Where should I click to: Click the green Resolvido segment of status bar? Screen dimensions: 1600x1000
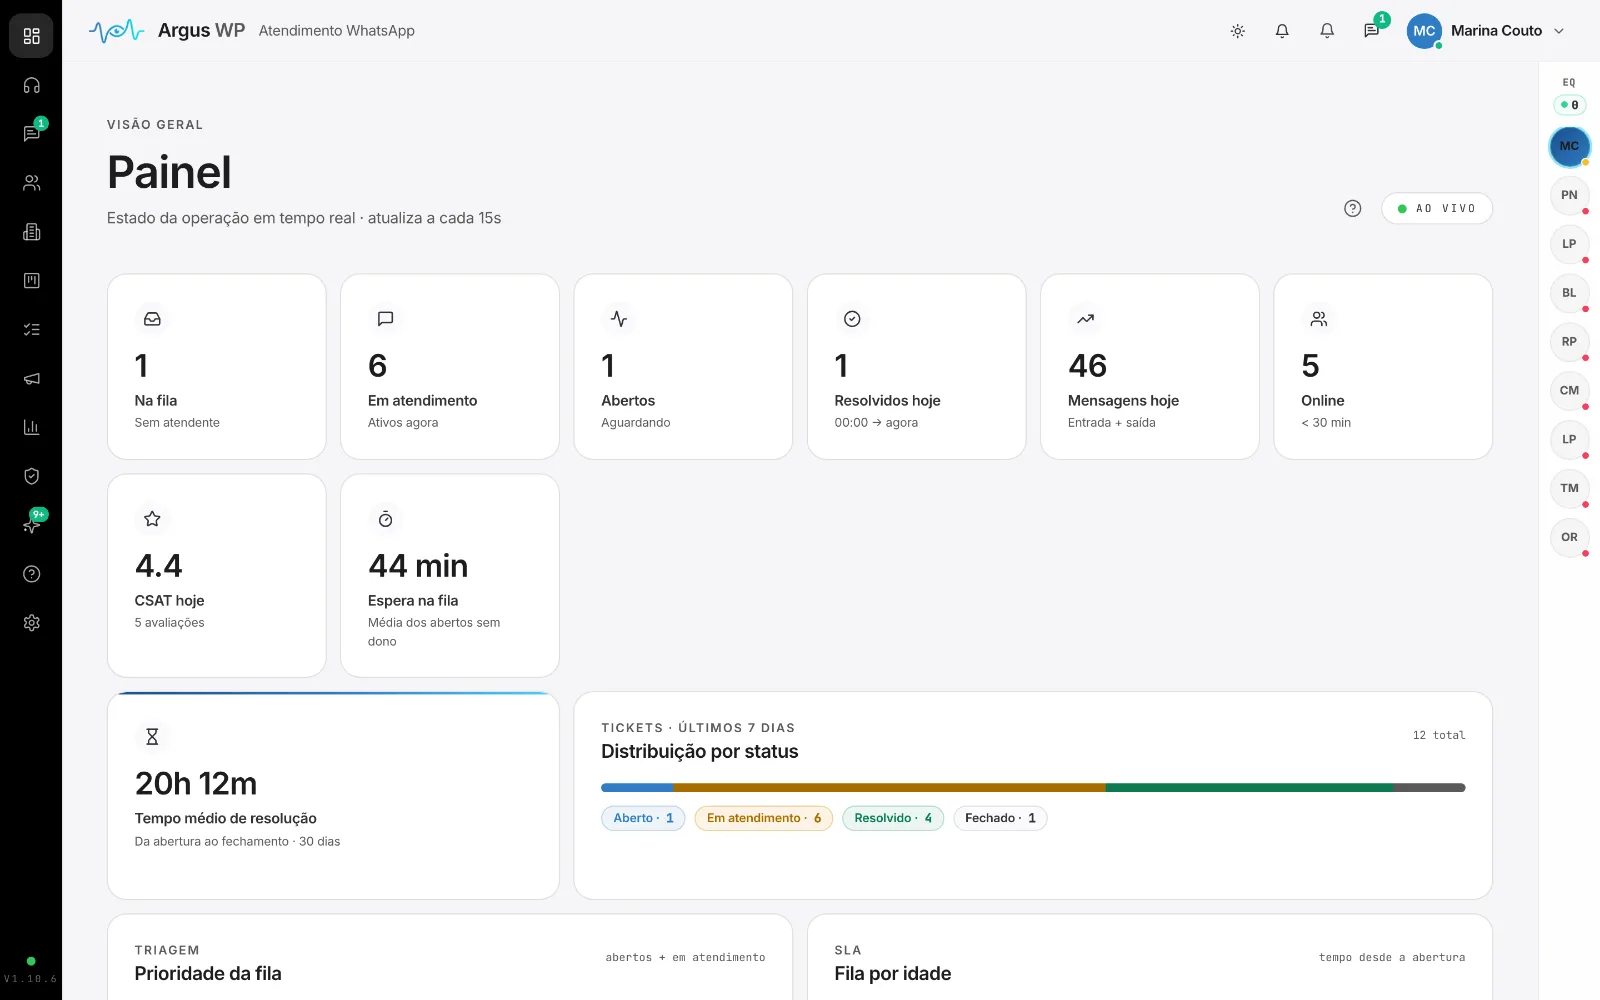tap(1249, 788)
